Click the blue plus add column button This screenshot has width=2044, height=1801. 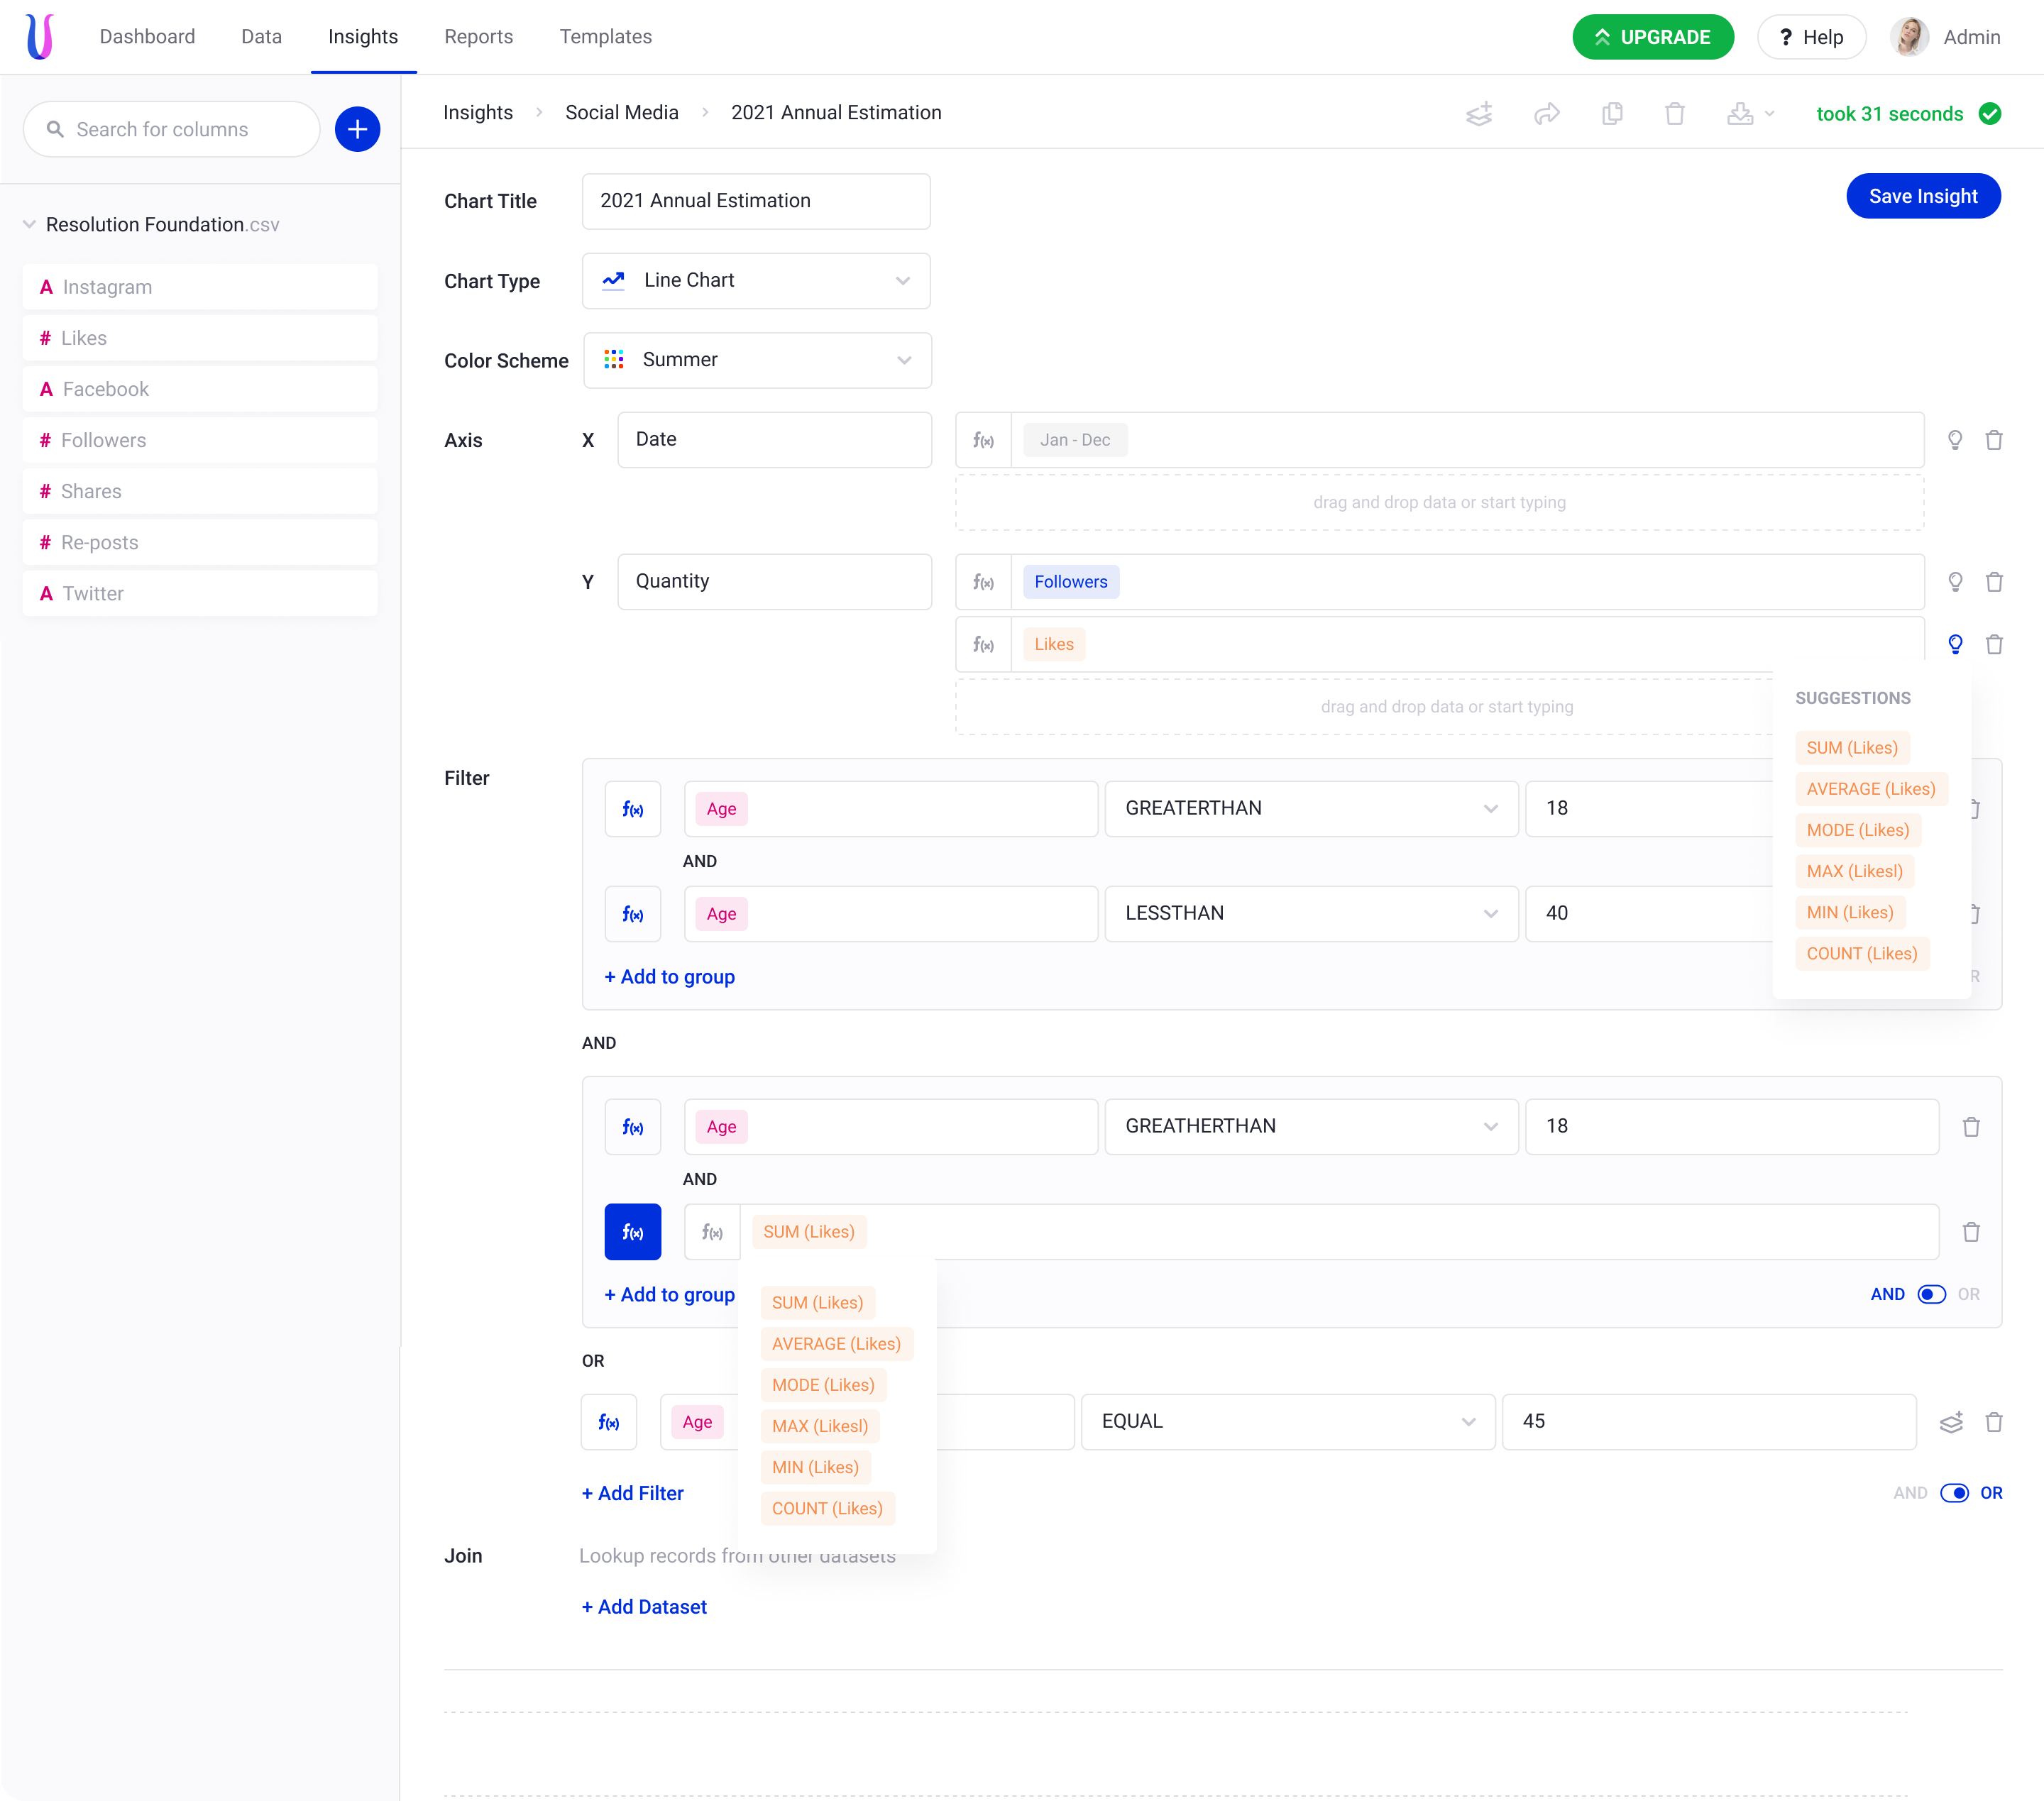click(357, 129)
